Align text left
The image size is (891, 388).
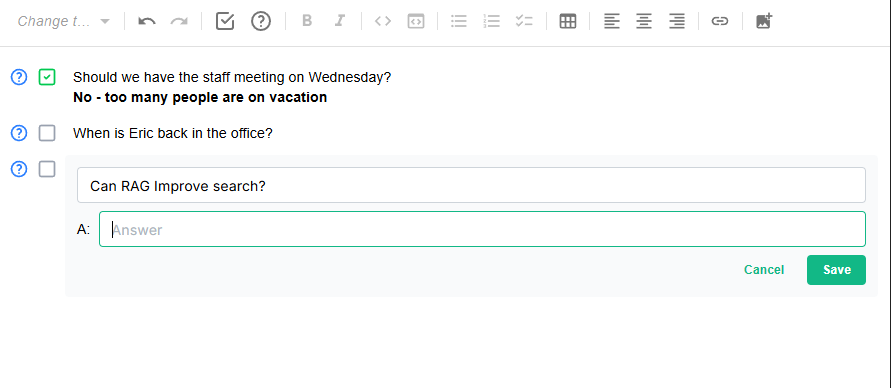click(611, 22)
